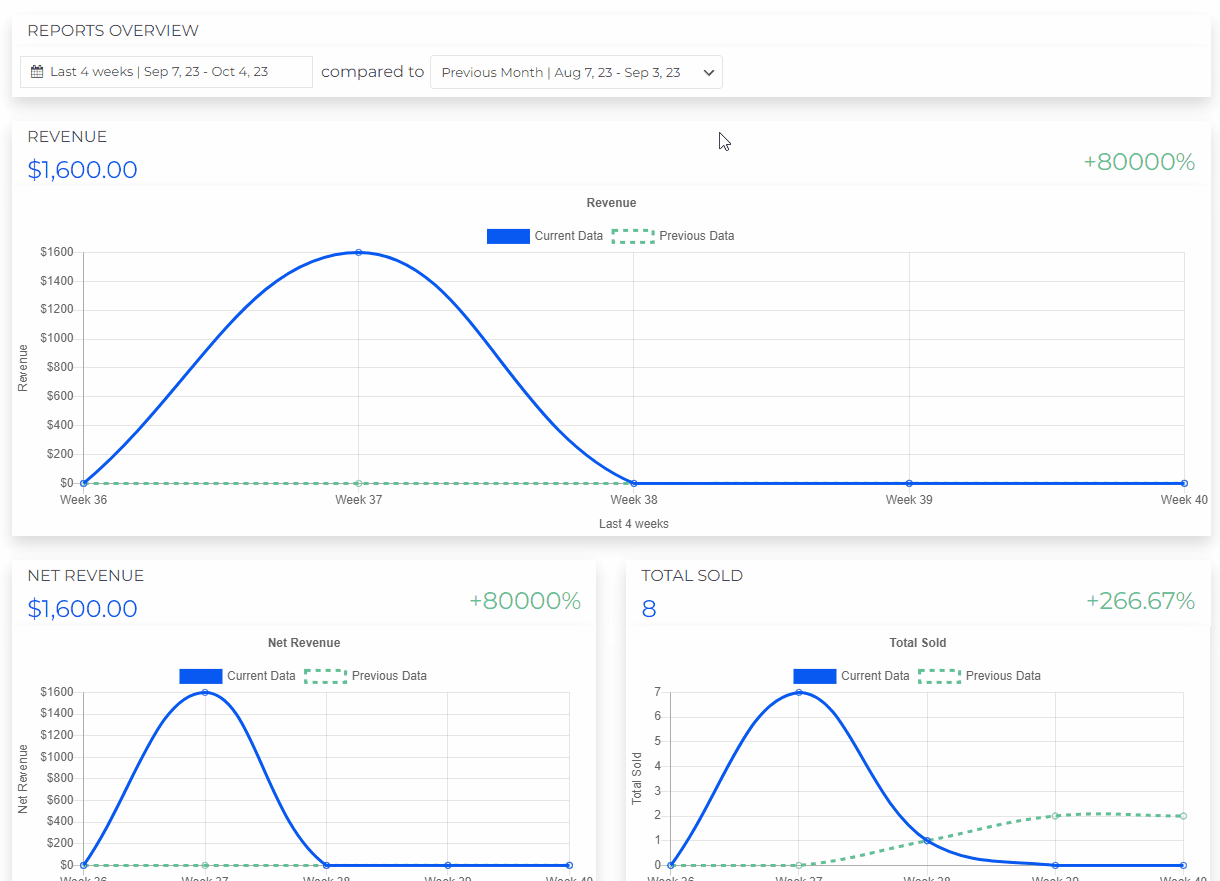Click the Week 40 axis label on Revenue chart

pyautogui.click(x=1184, y=499)
